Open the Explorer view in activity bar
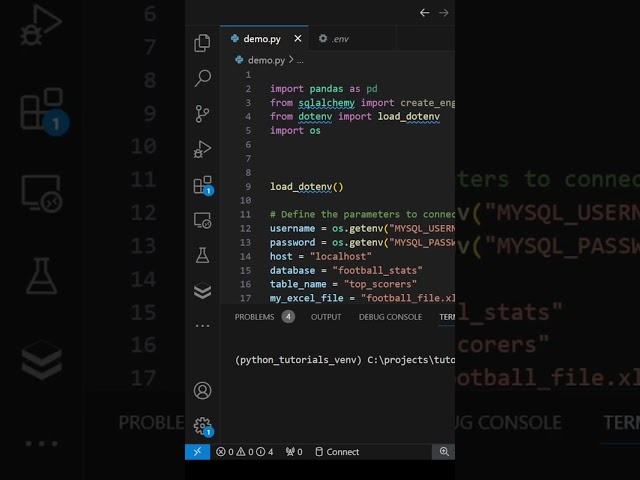 (x=203, y=42)
